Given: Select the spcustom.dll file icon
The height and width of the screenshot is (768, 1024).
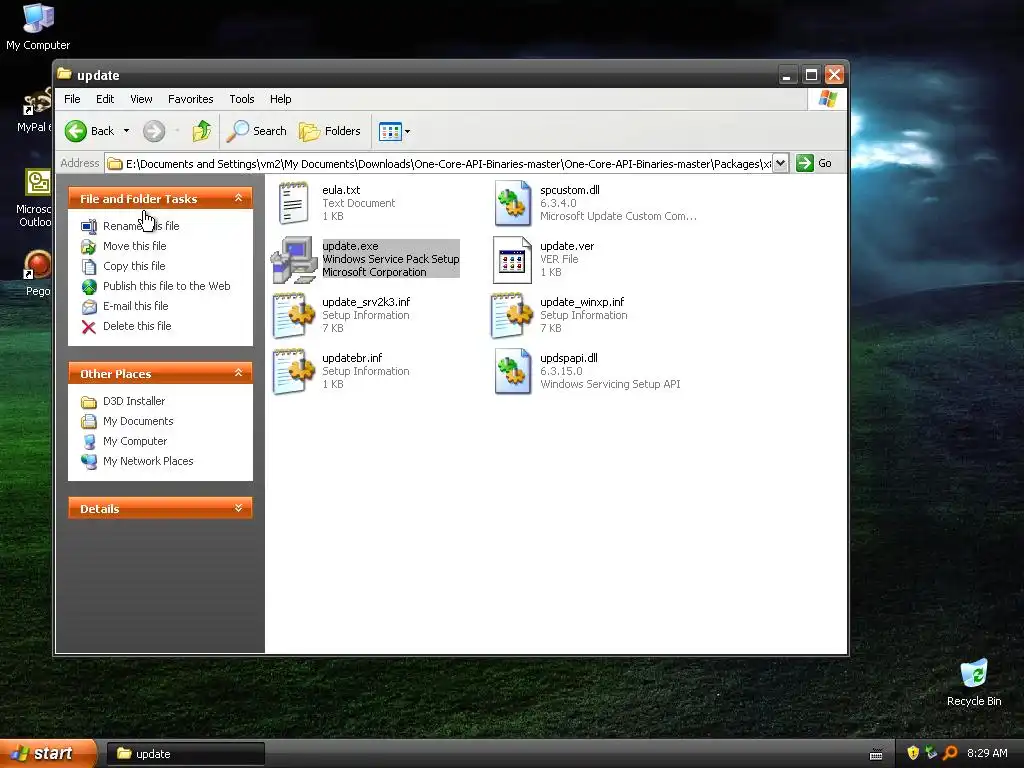Looking at the screenshot, I should [x=513, y=203].
